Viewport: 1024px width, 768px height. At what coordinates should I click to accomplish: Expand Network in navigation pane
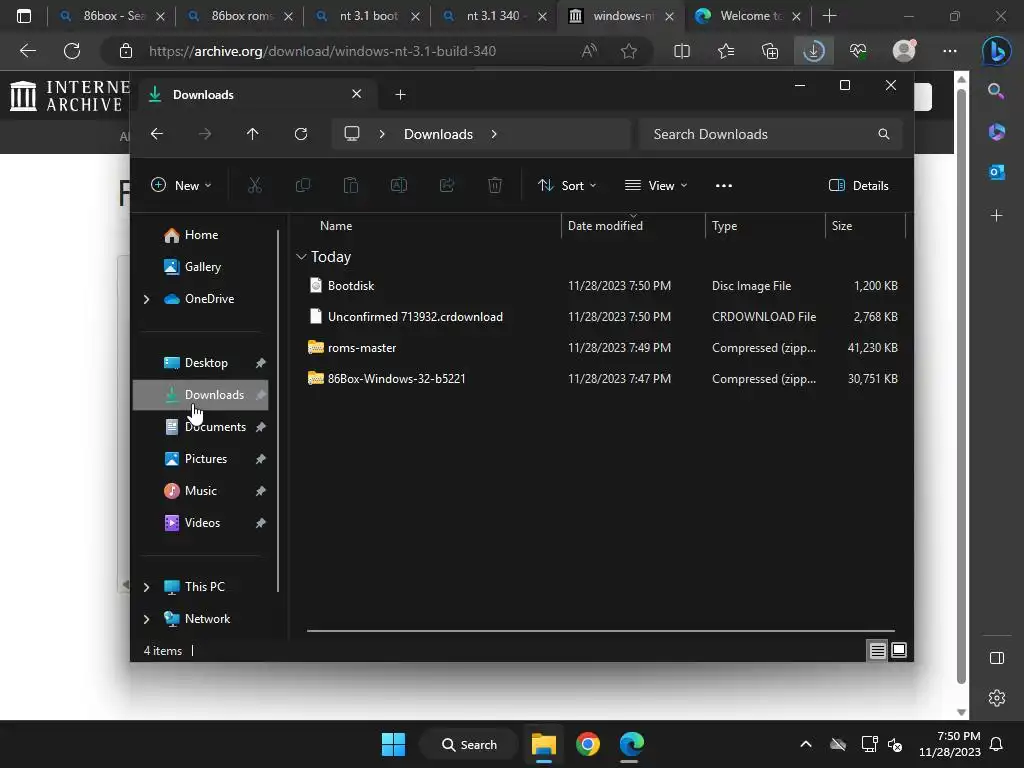[146, 619]
